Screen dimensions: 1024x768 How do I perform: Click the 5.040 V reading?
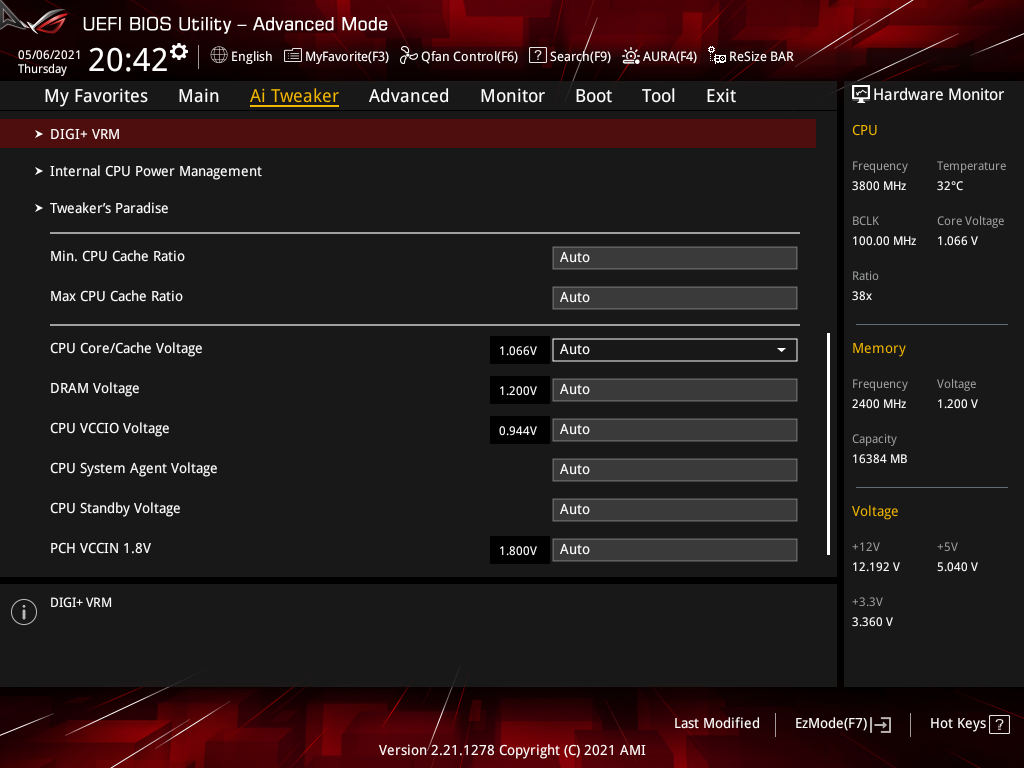[x=957, y=567]
